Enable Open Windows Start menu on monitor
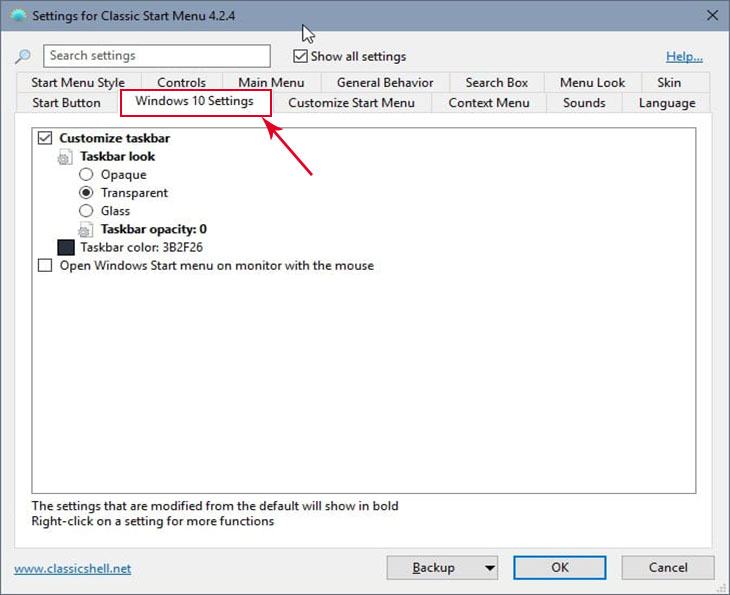Viewport: 730px width, 595px height. tap(45, 265)
